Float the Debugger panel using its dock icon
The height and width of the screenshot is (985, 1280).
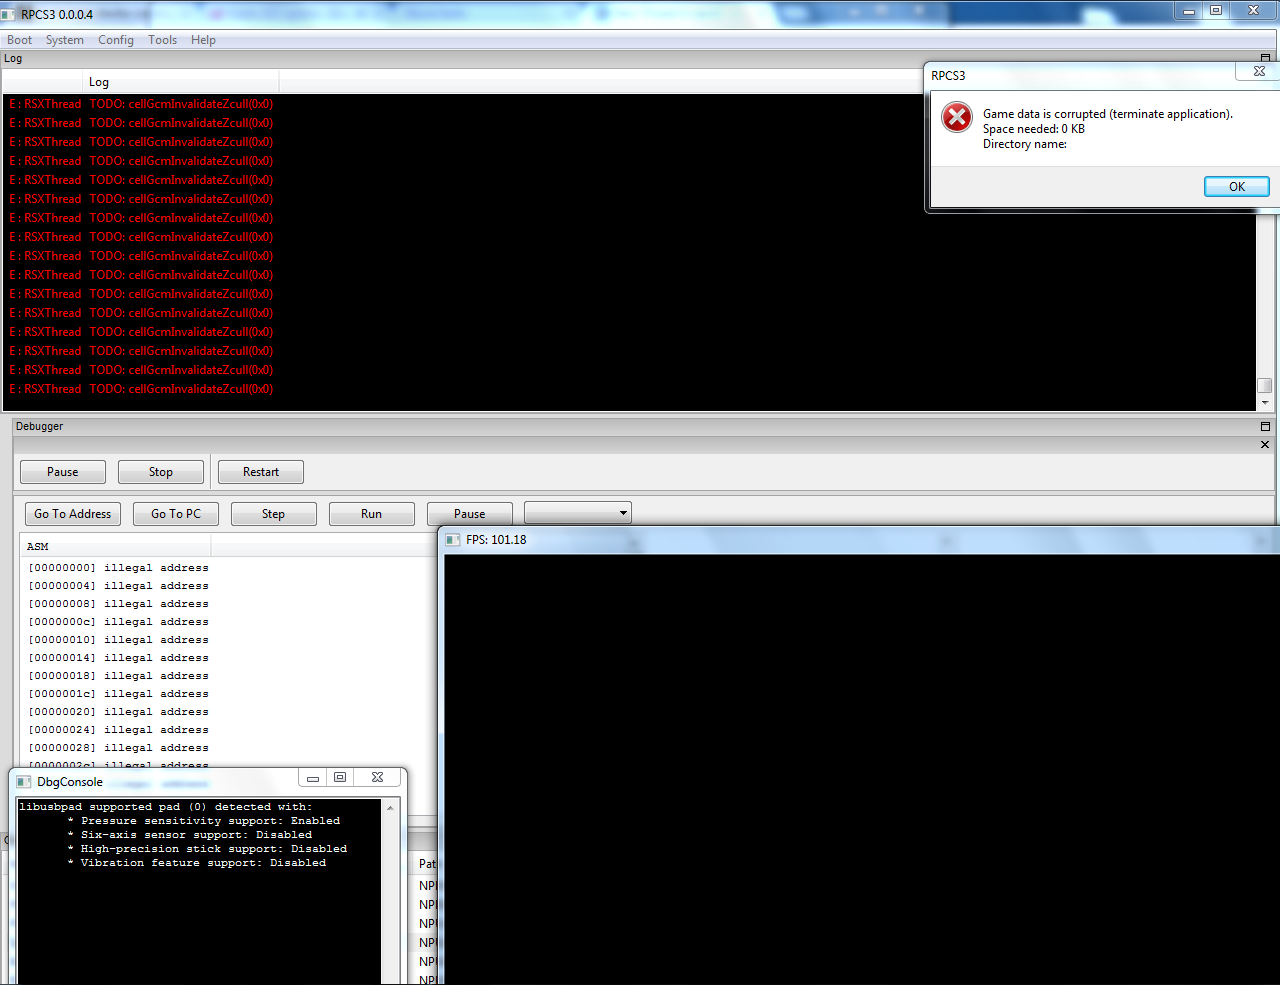[x=1265, y=426]
